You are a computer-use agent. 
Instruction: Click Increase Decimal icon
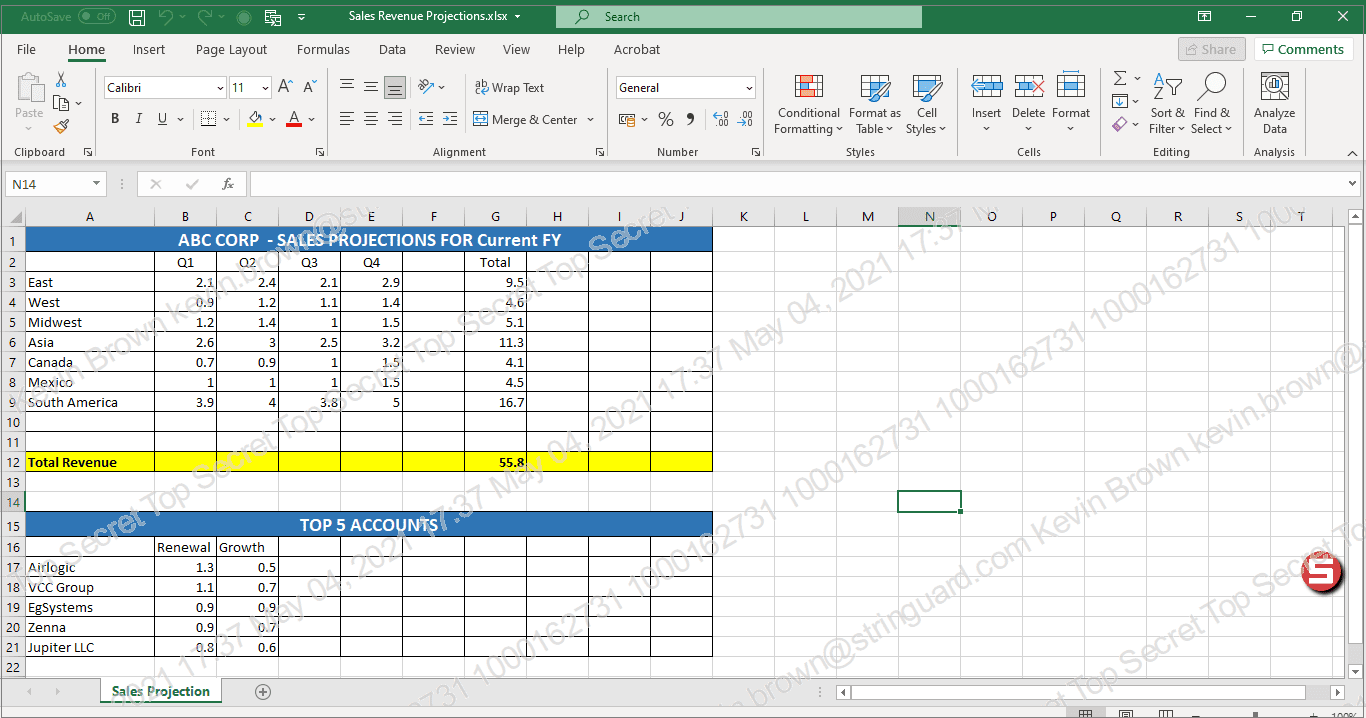[x=721, y=120]
